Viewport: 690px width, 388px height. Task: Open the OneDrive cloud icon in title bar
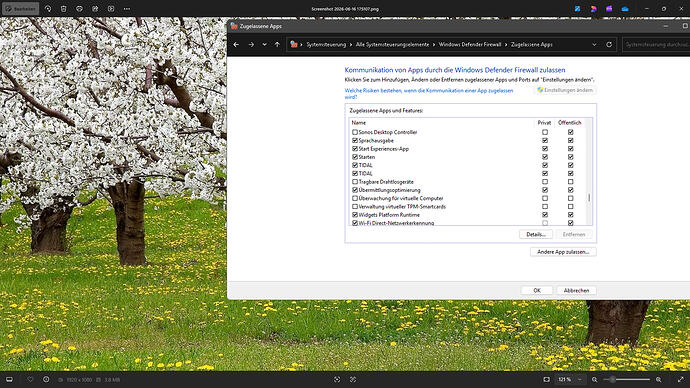[x=625, y=9]
